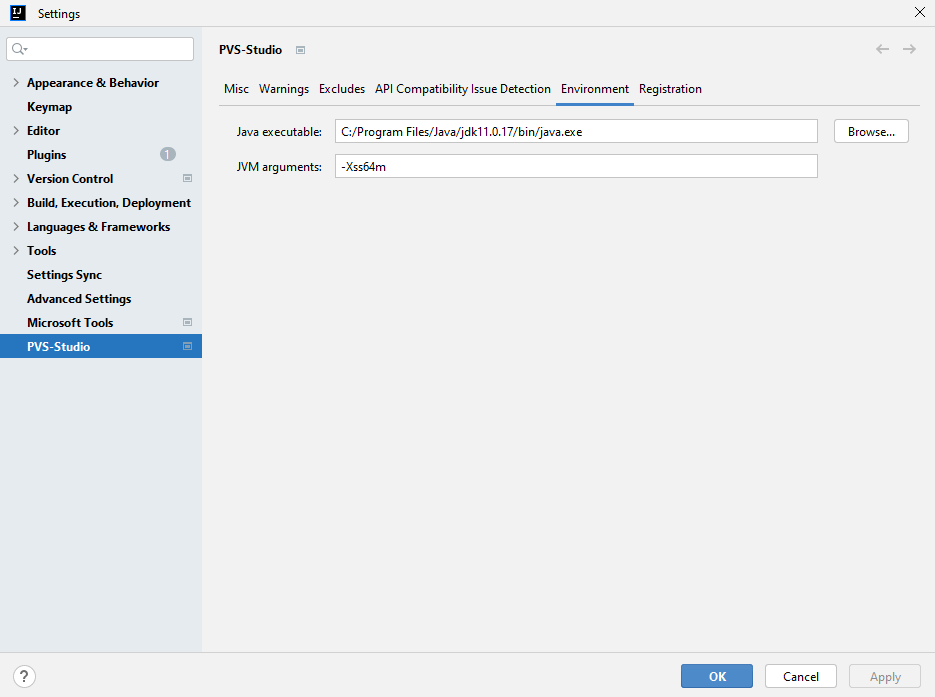The width and height of the screenshot is (935, 697).
Task: Confirm settings with OK
Action: point(717,676)
